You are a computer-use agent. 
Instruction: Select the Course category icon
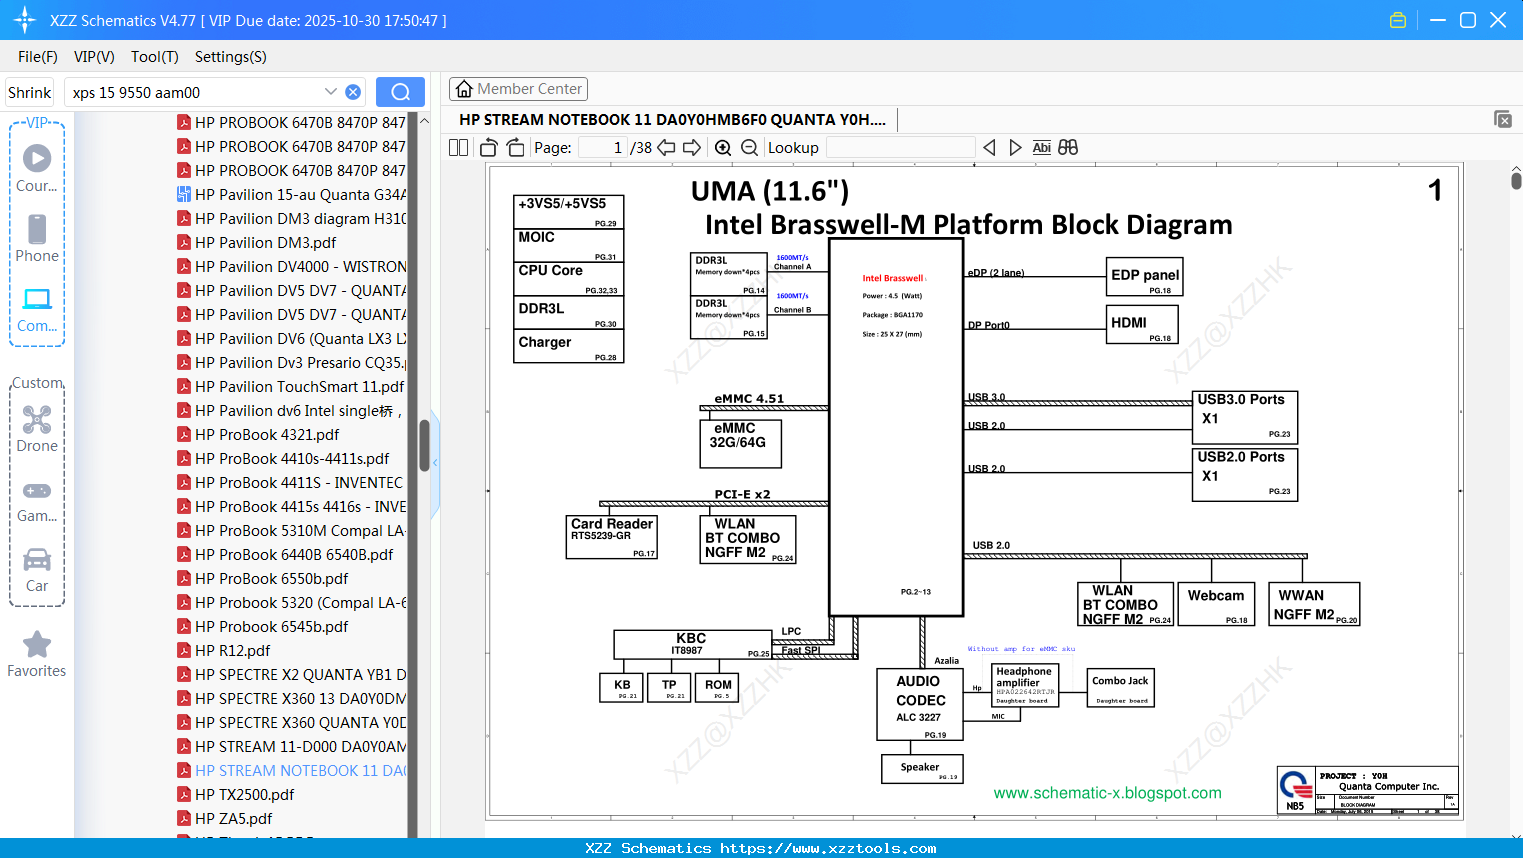(37, 168)
